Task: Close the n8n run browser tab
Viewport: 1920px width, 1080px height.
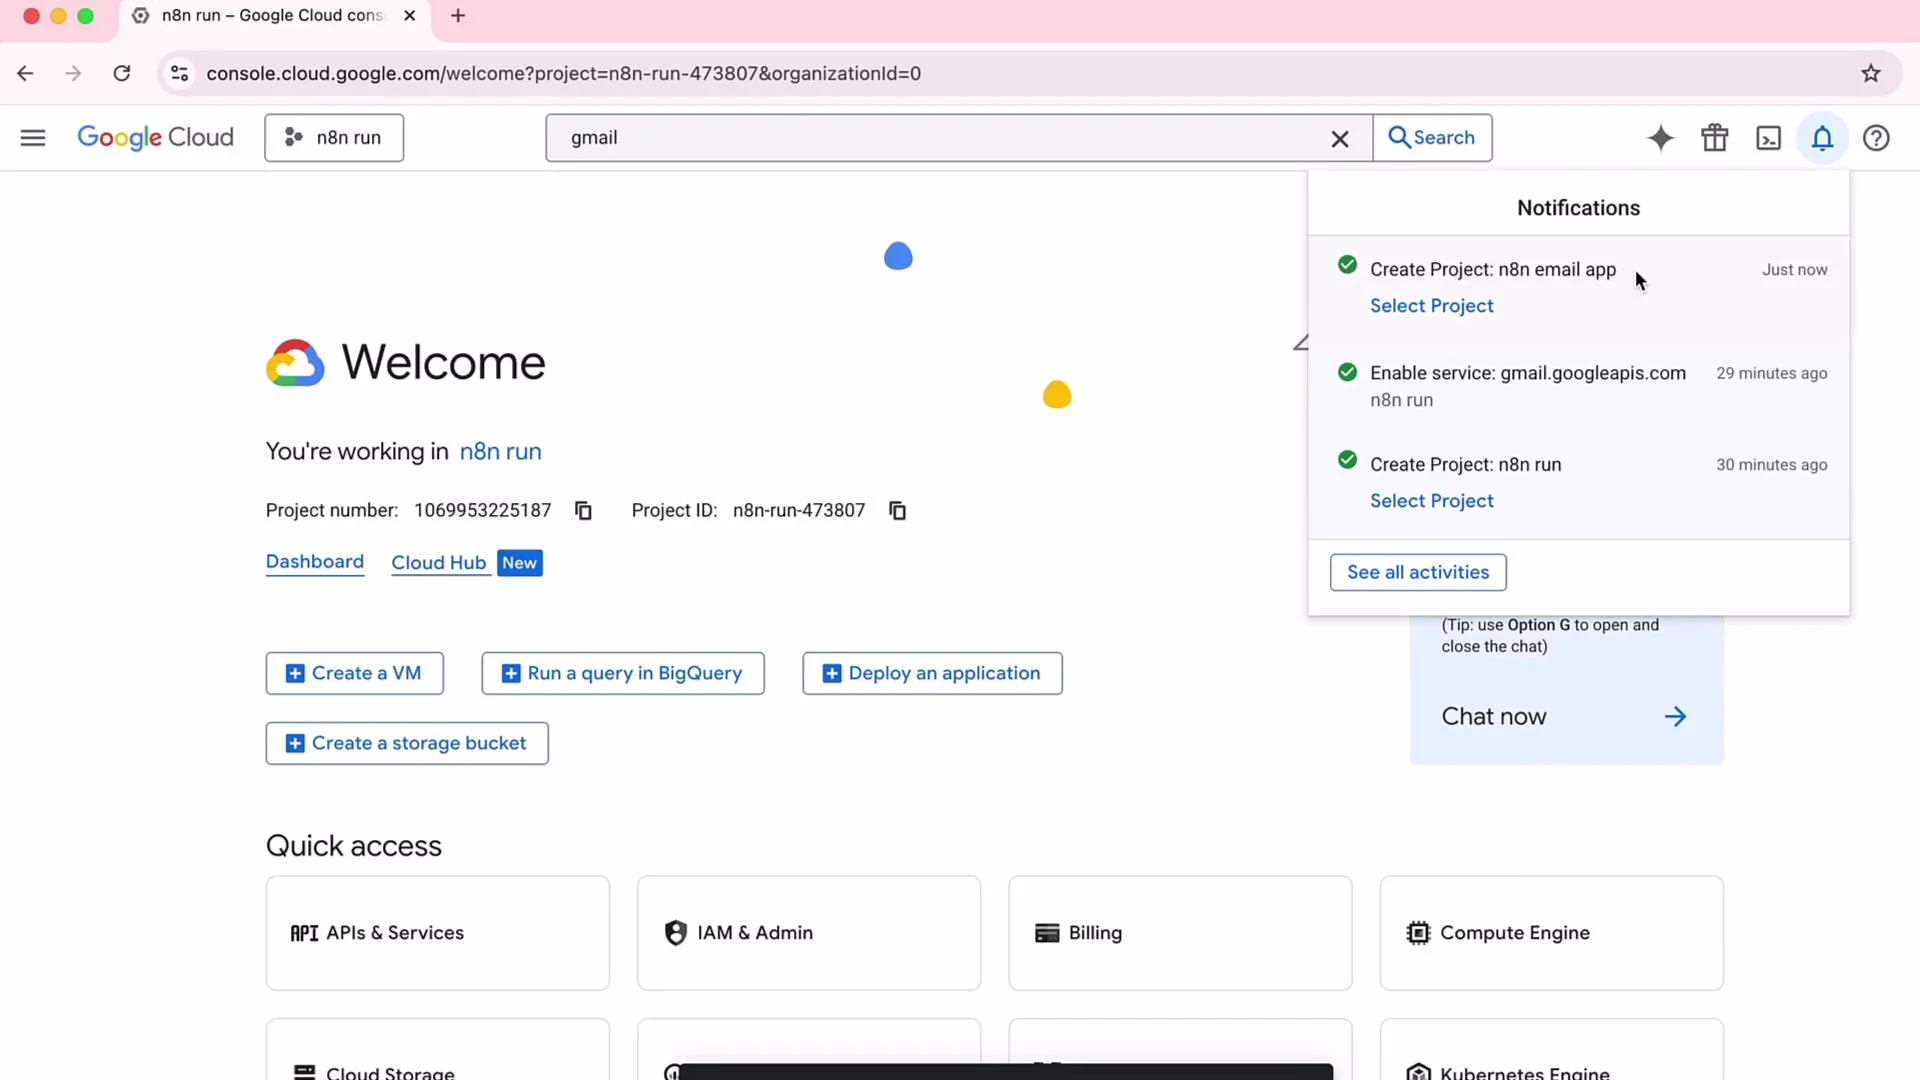Action: coord(409,16)
